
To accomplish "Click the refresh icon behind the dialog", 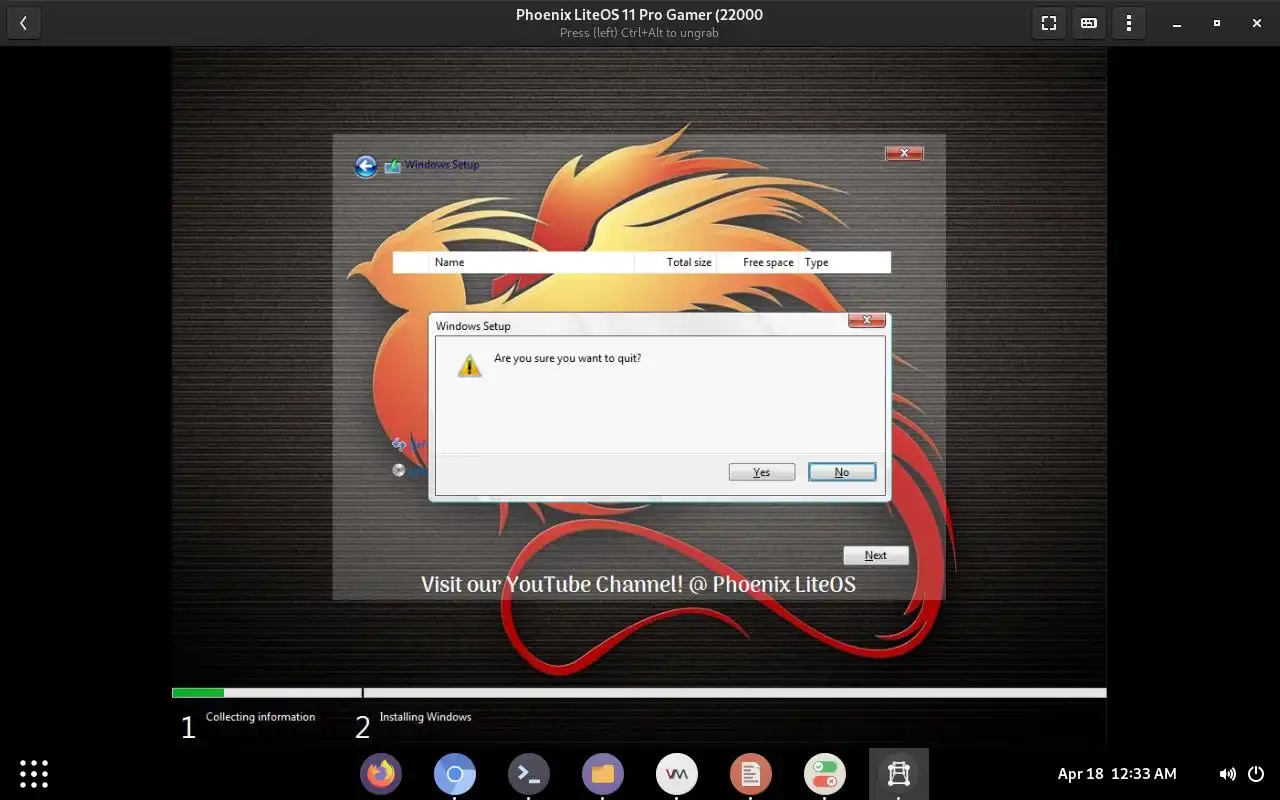I will coord(399,444).
